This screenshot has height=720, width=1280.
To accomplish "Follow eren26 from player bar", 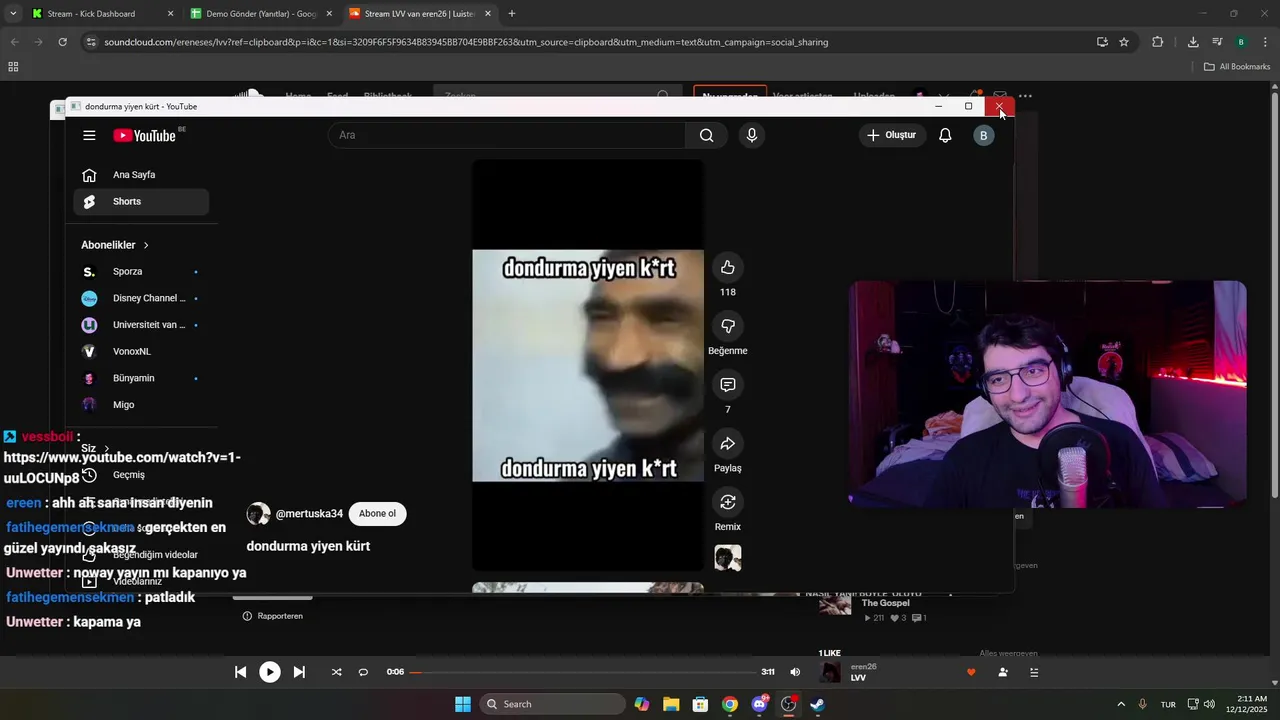I will coord(1003,672).
